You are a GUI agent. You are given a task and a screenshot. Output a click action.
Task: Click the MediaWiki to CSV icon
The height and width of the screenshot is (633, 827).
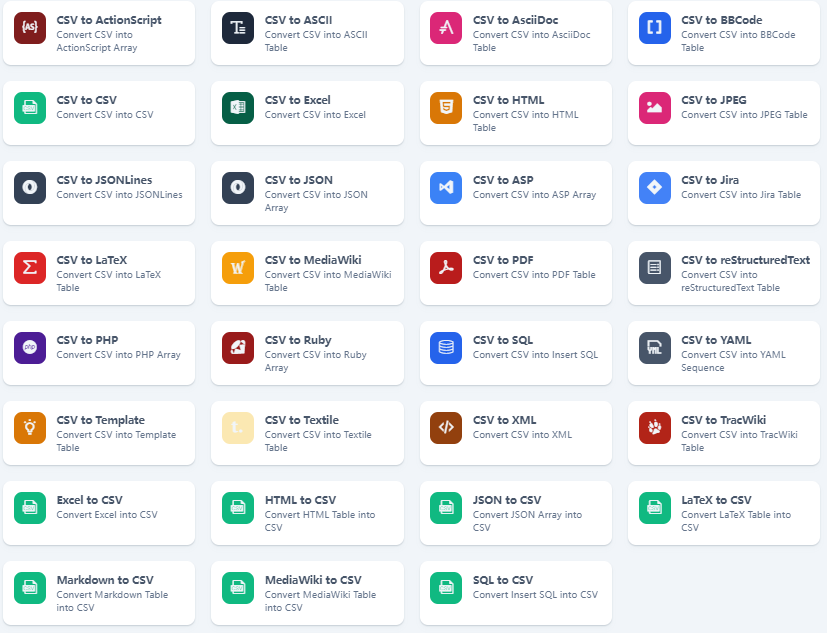[238, 588]
